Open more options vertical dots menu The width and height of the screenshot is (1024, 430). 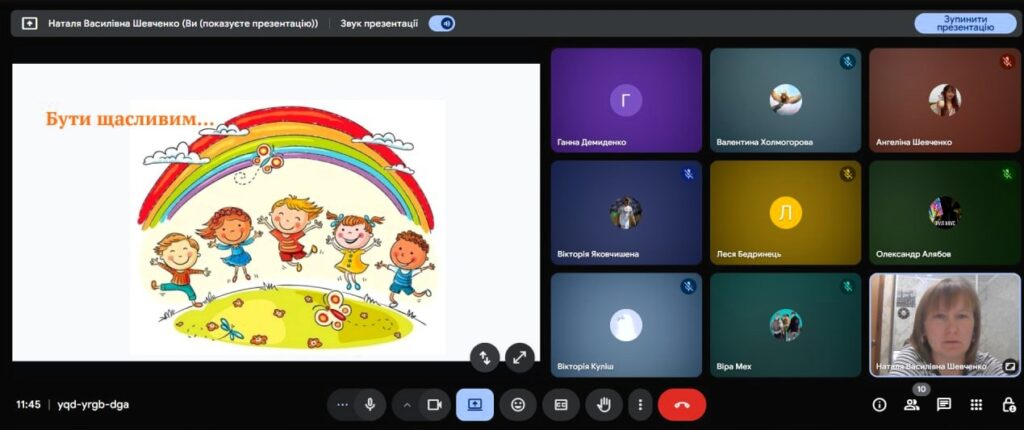pos(640,404)
